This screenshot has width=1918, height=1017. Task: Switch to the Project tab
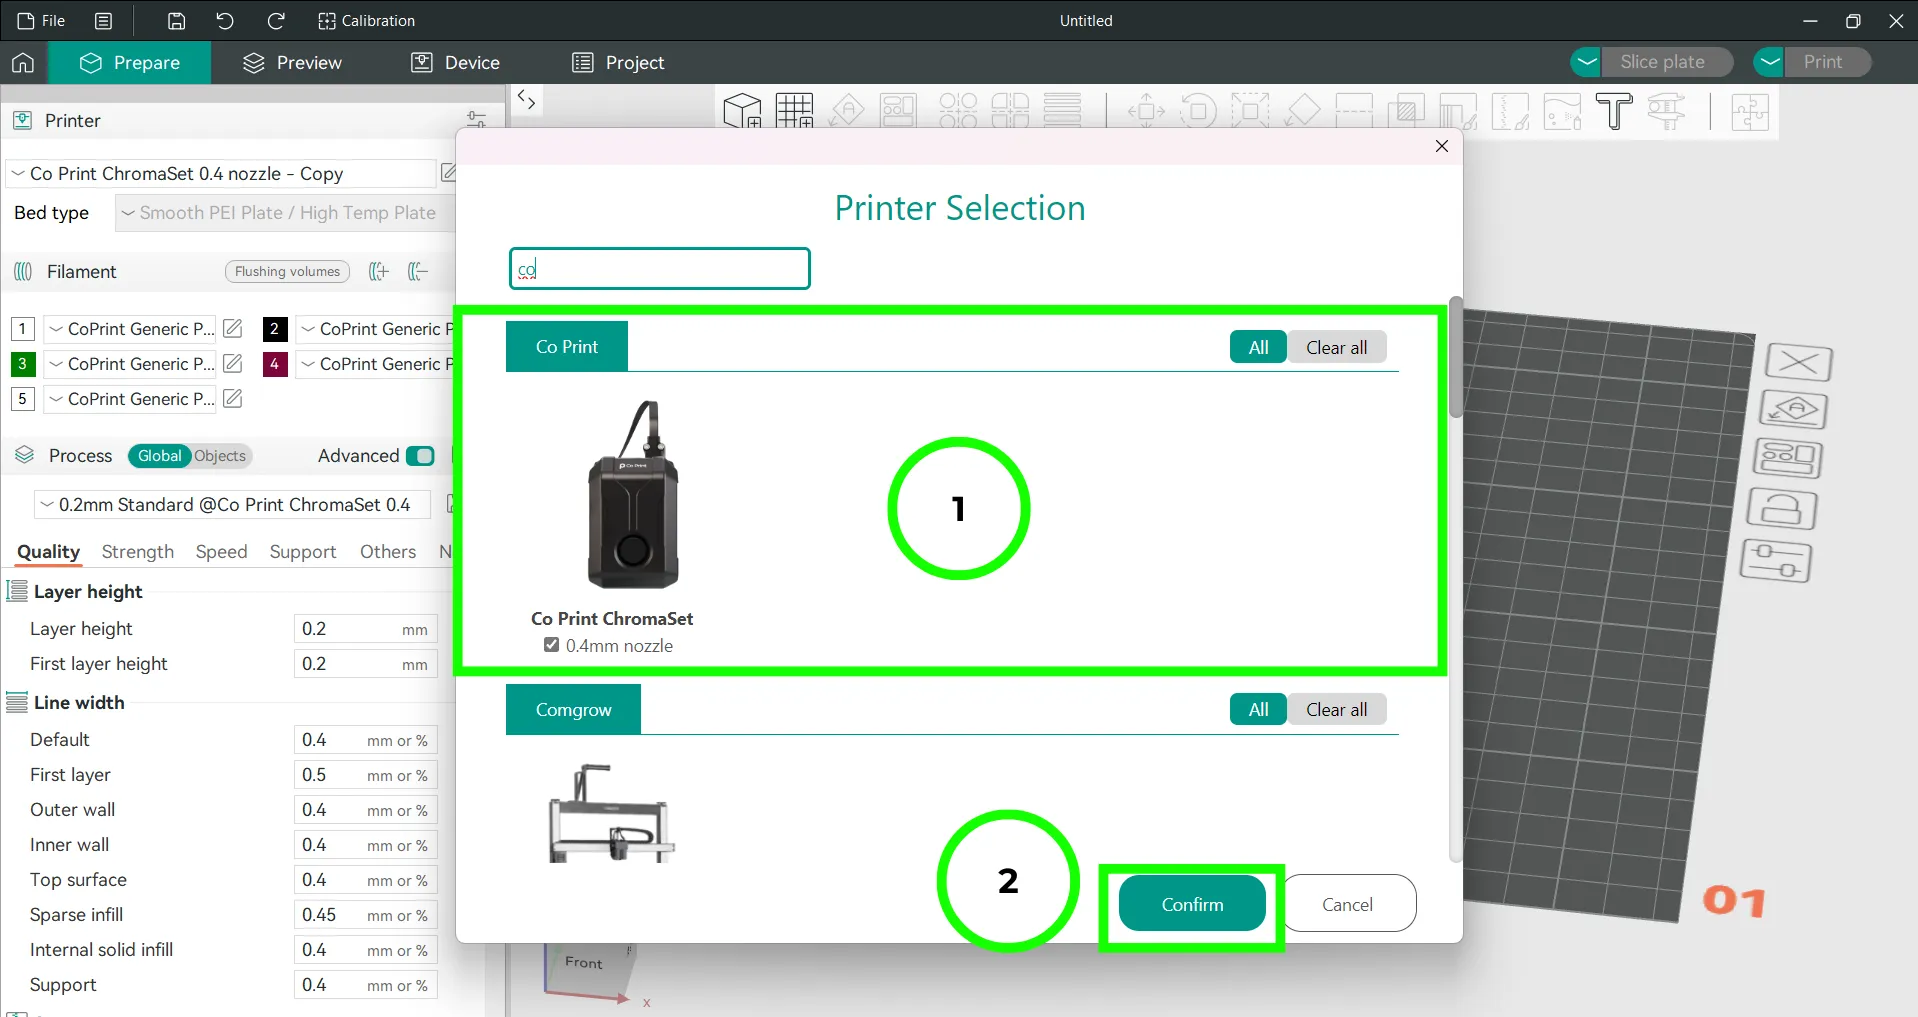[x=618, y=63]
